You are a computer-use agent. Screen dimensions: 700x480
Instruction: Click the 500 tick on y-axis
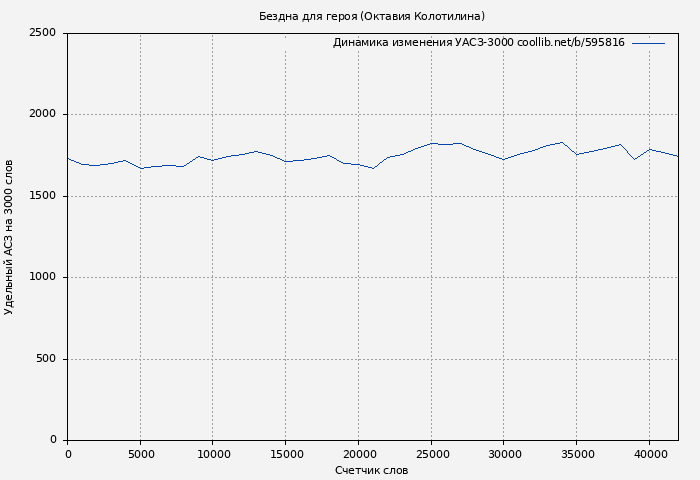(46, 359)
